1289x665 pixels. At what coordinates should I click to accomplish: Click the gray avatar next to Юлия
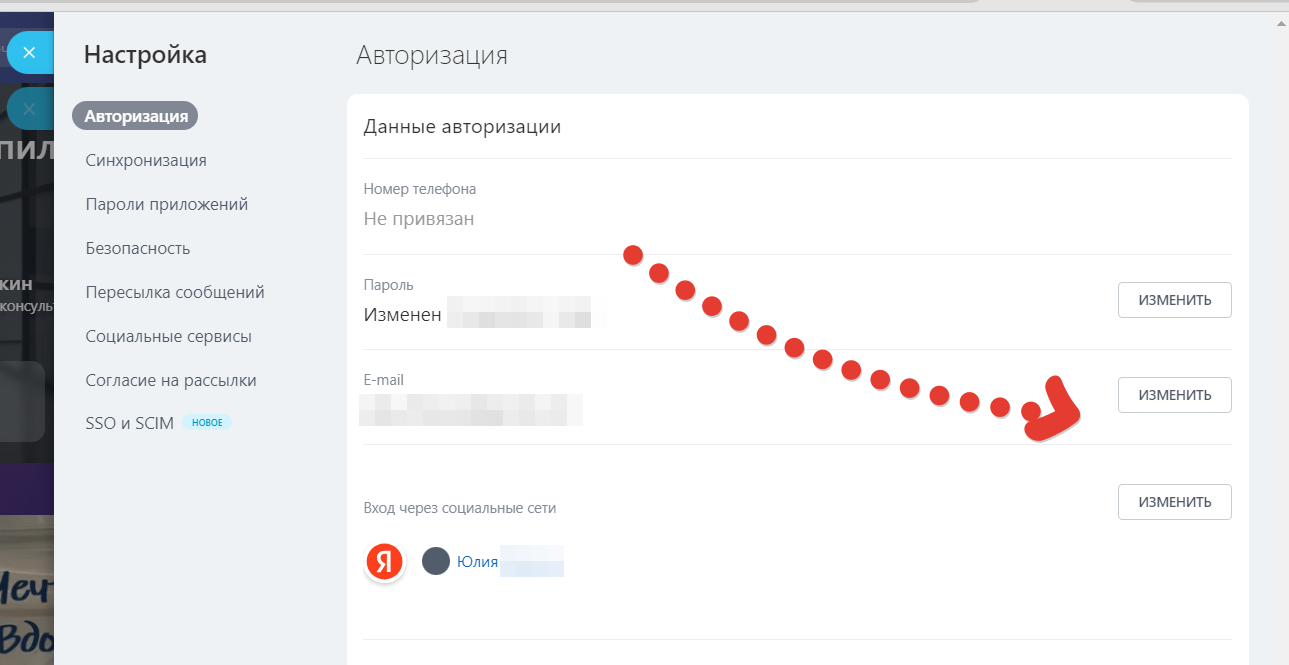click(x=436, y=561)
